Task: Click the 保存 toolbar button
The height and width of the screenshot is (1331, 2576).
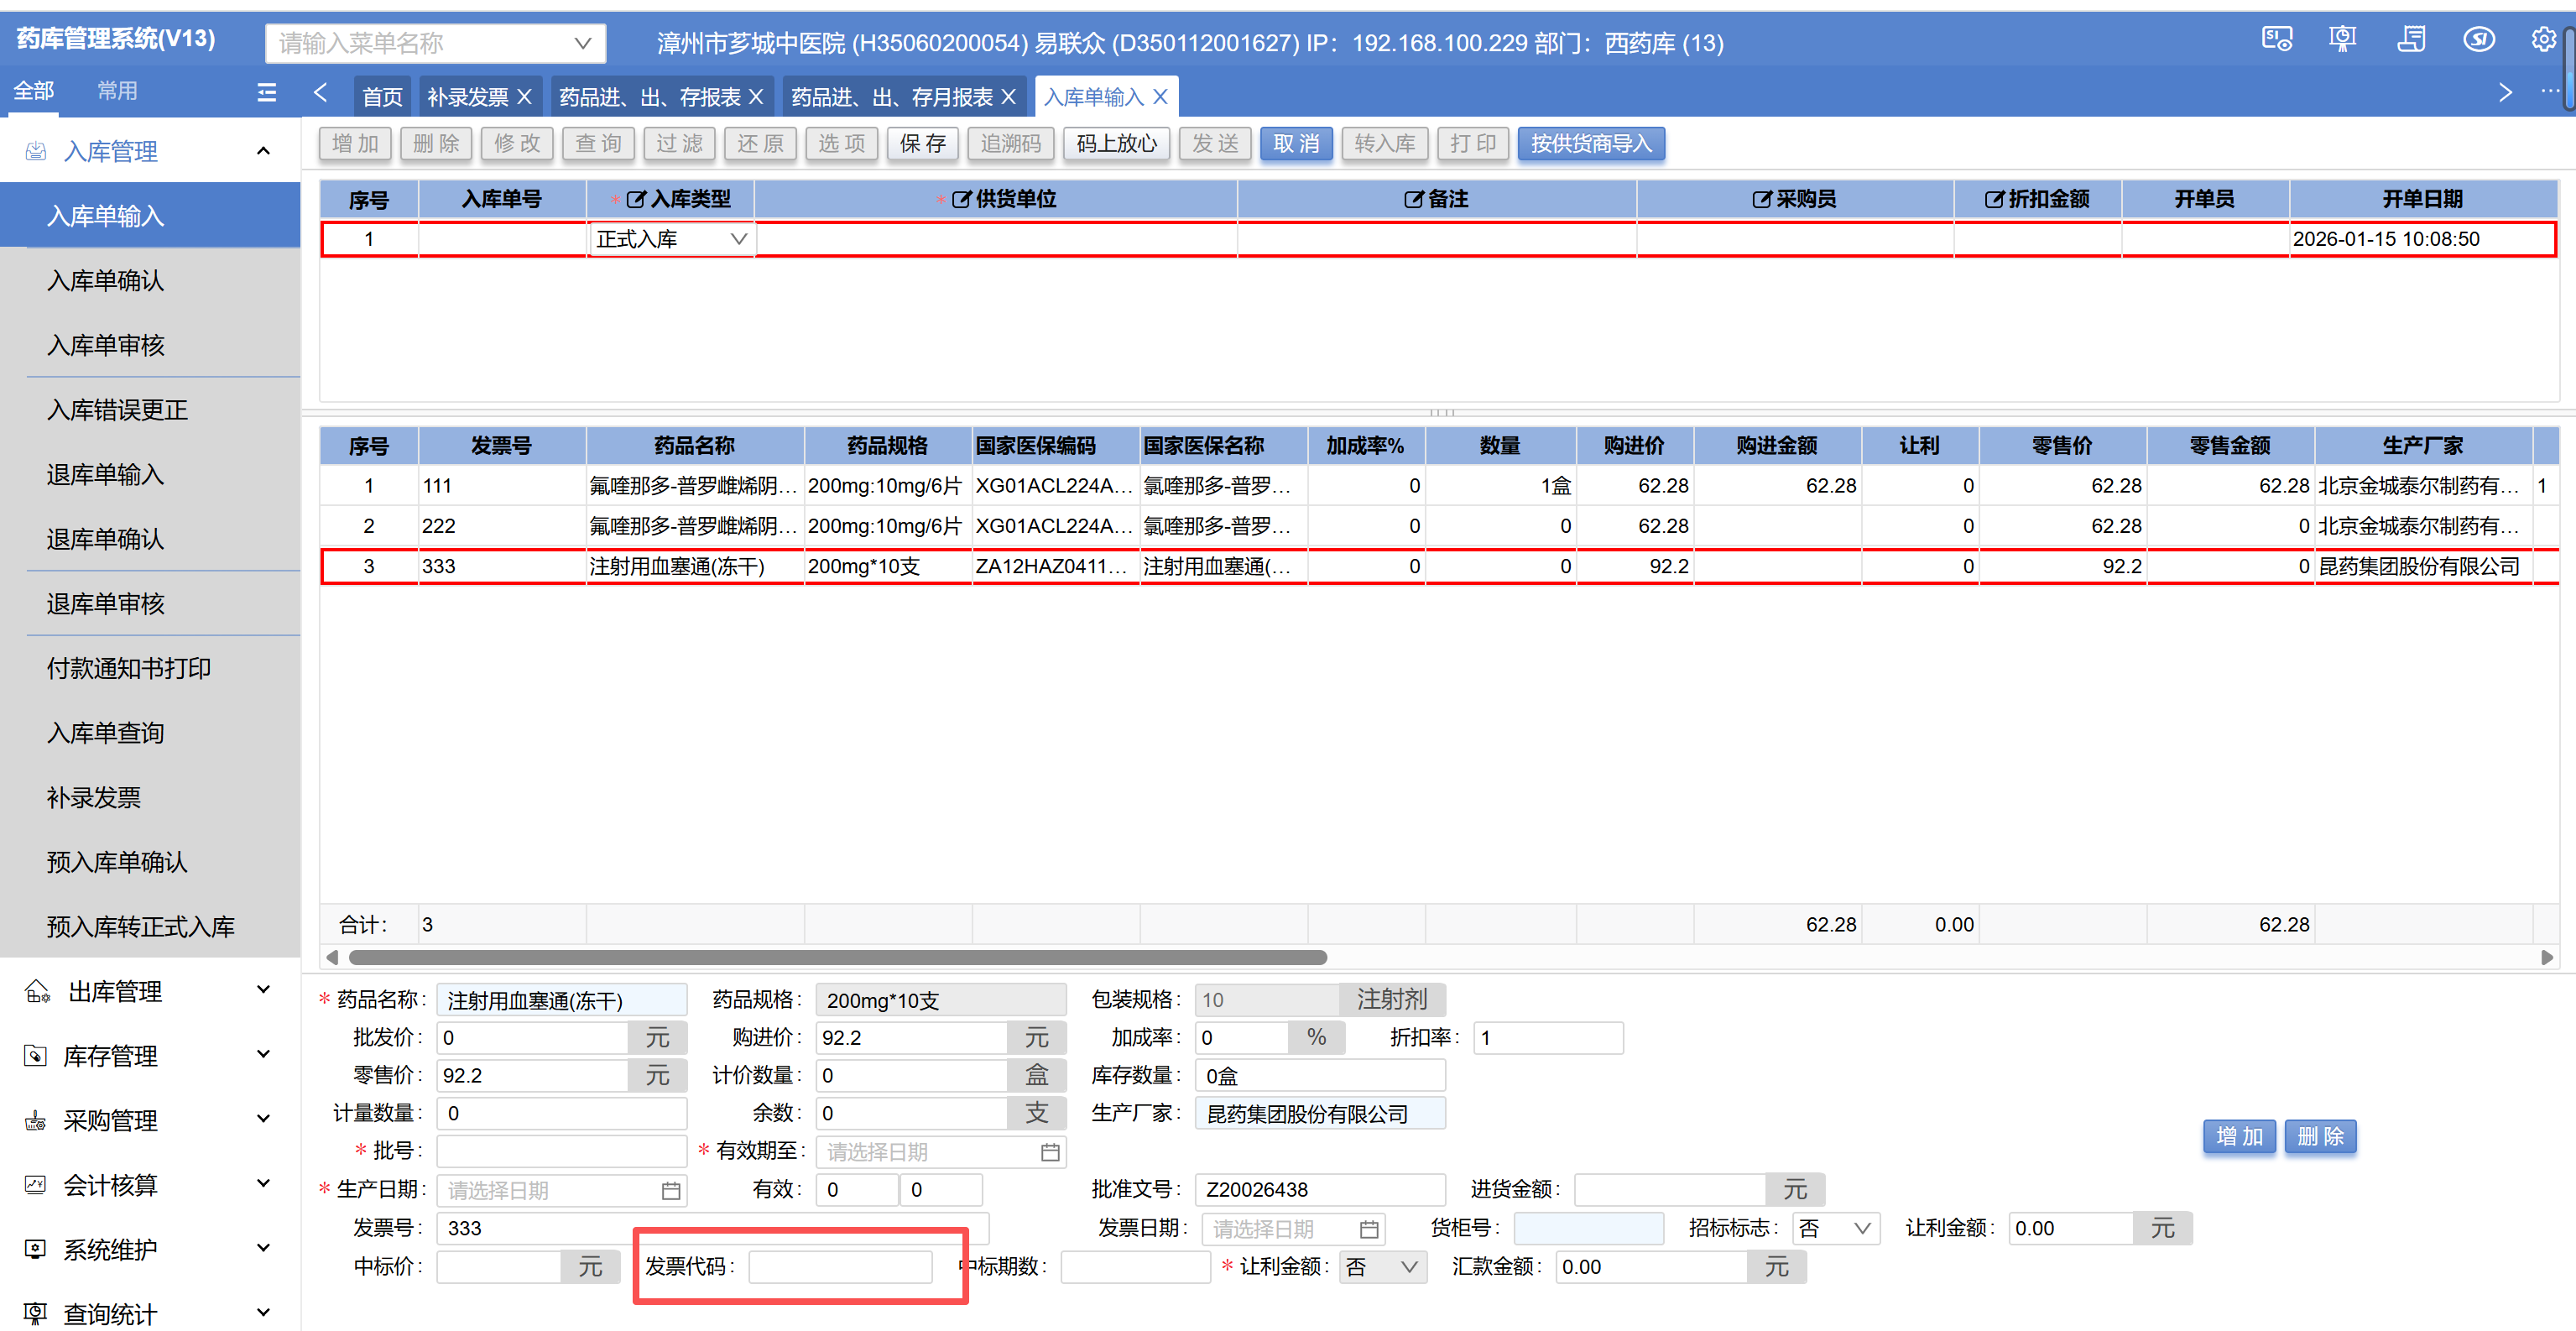Action: tap(921, 144)
